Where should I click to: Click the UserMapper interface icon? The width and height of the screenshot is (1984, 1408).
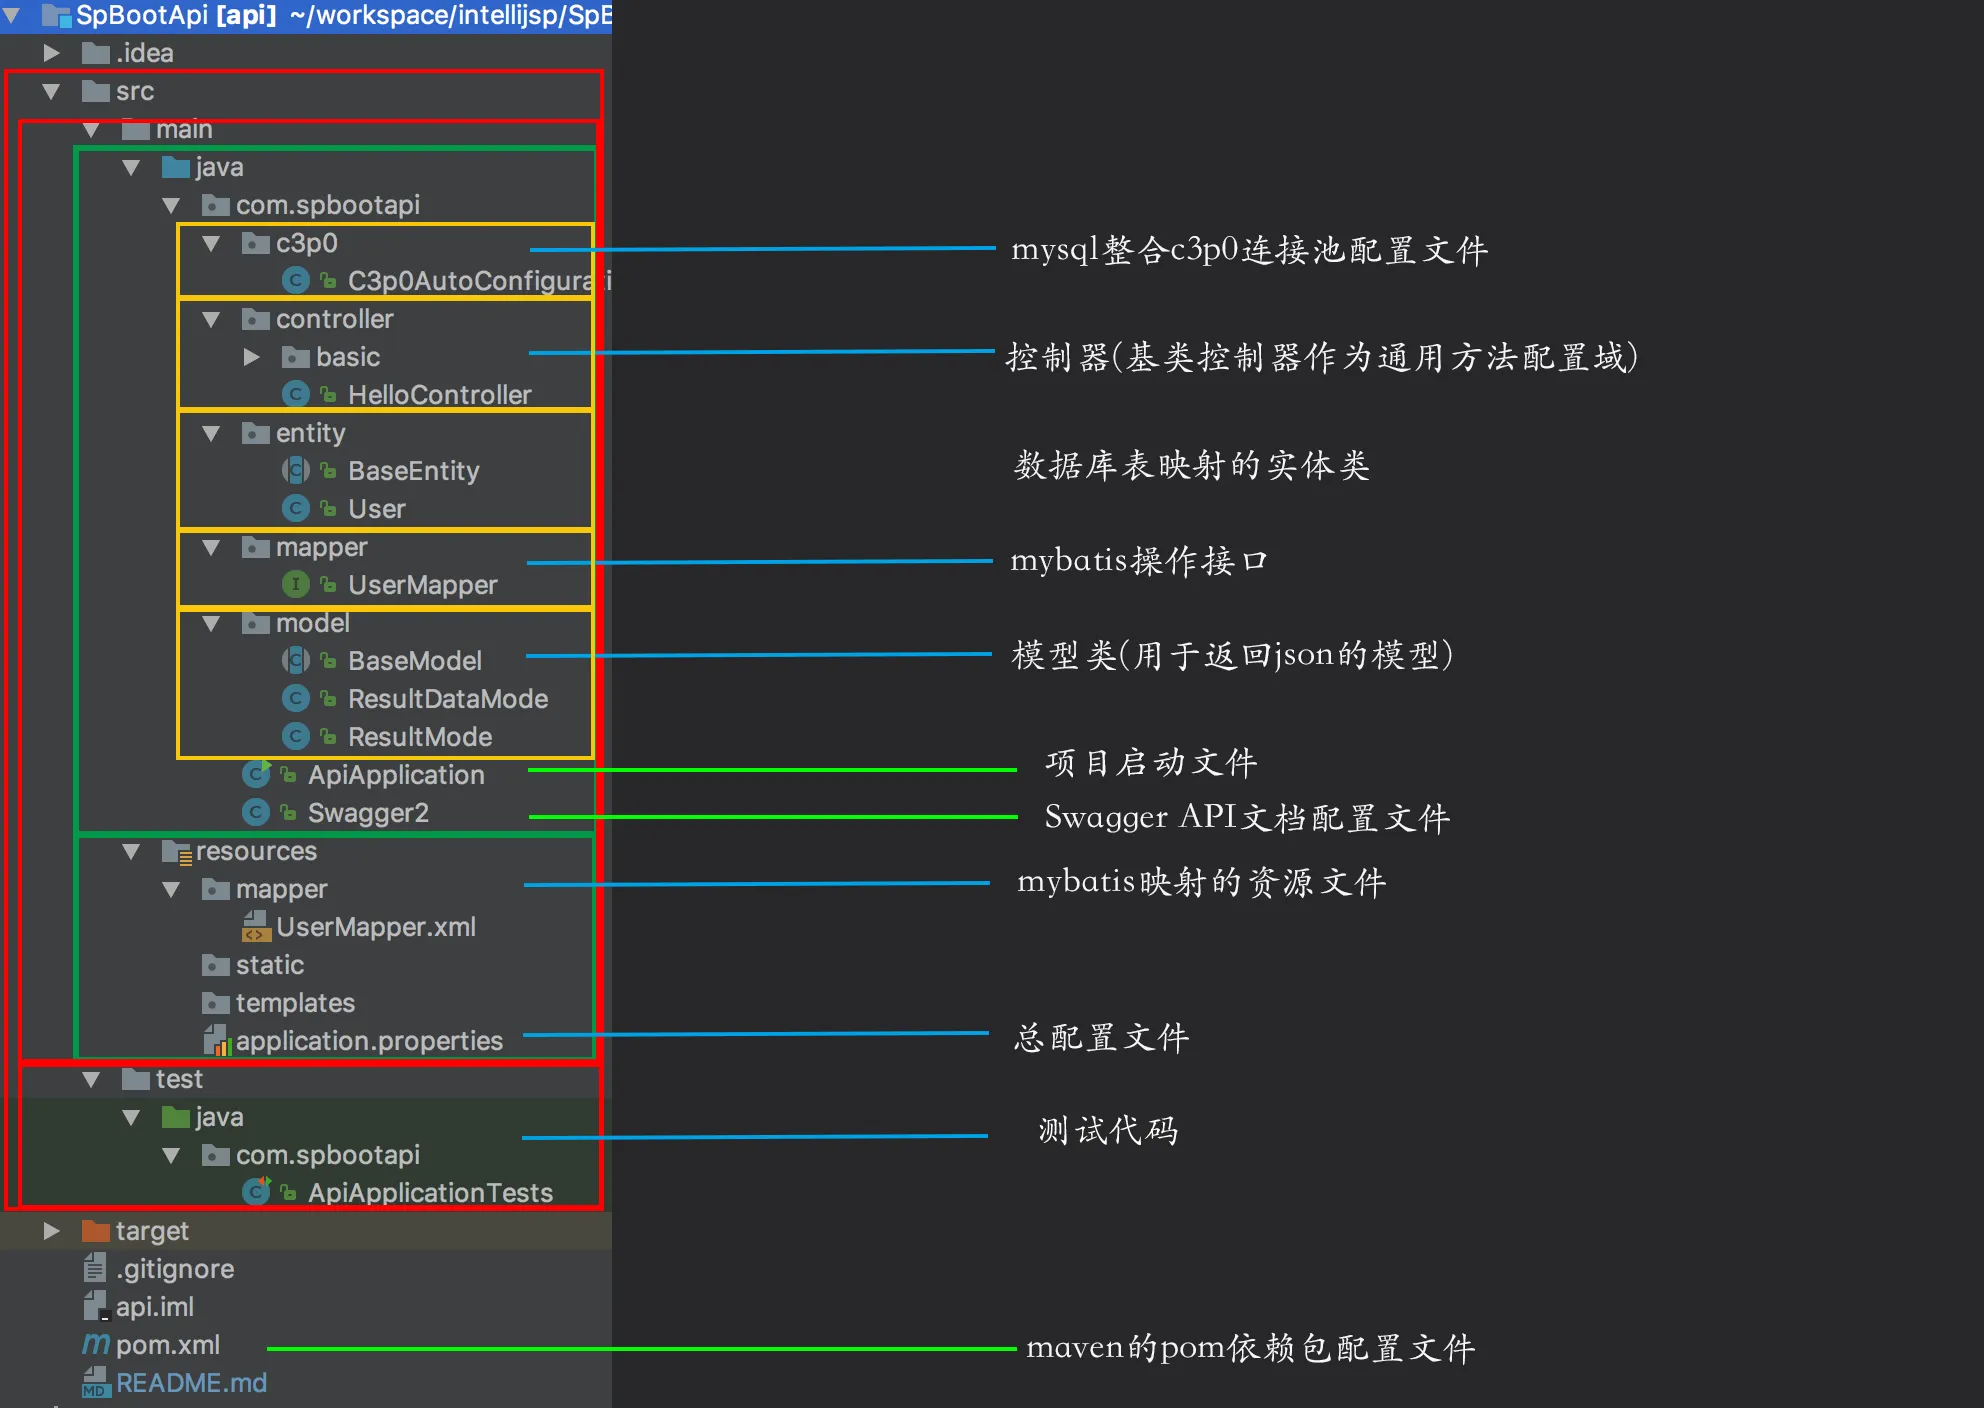pyautogui.click(x=295, y=585)
